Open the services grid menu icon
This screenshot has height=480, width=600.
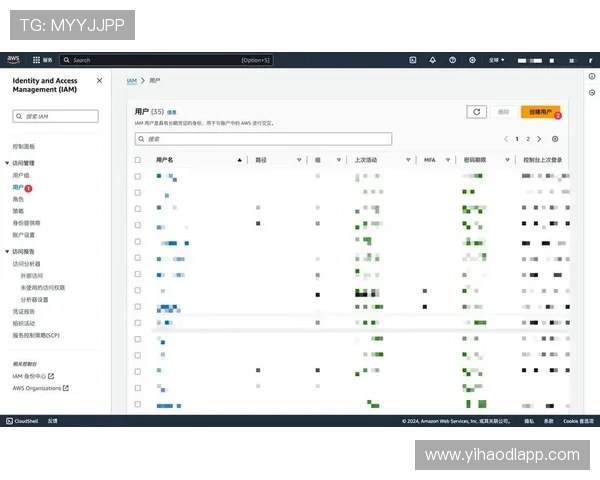point(37,60)
